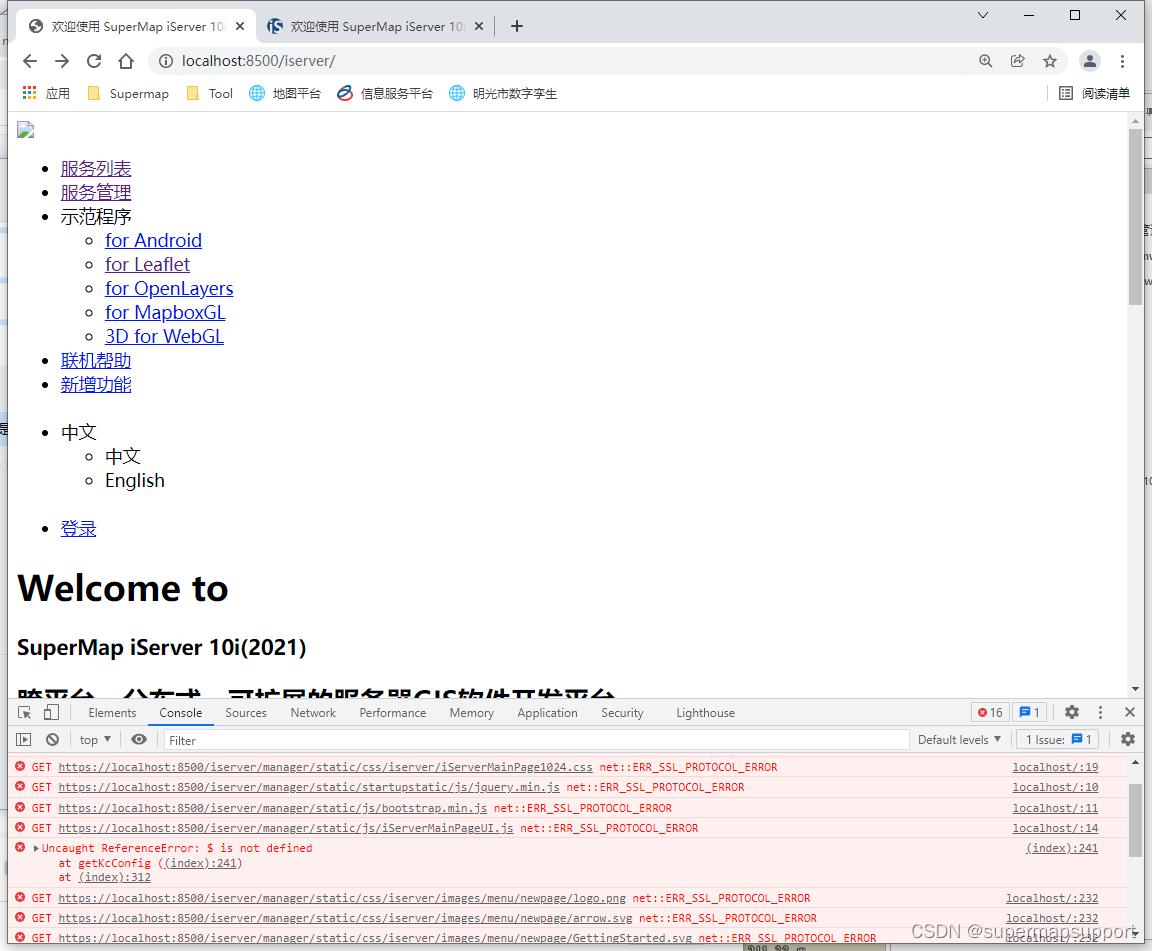The height and width of the screenshot is (951, 1152).
Task: Open console settings gear icon
Action: [1128, 739]
